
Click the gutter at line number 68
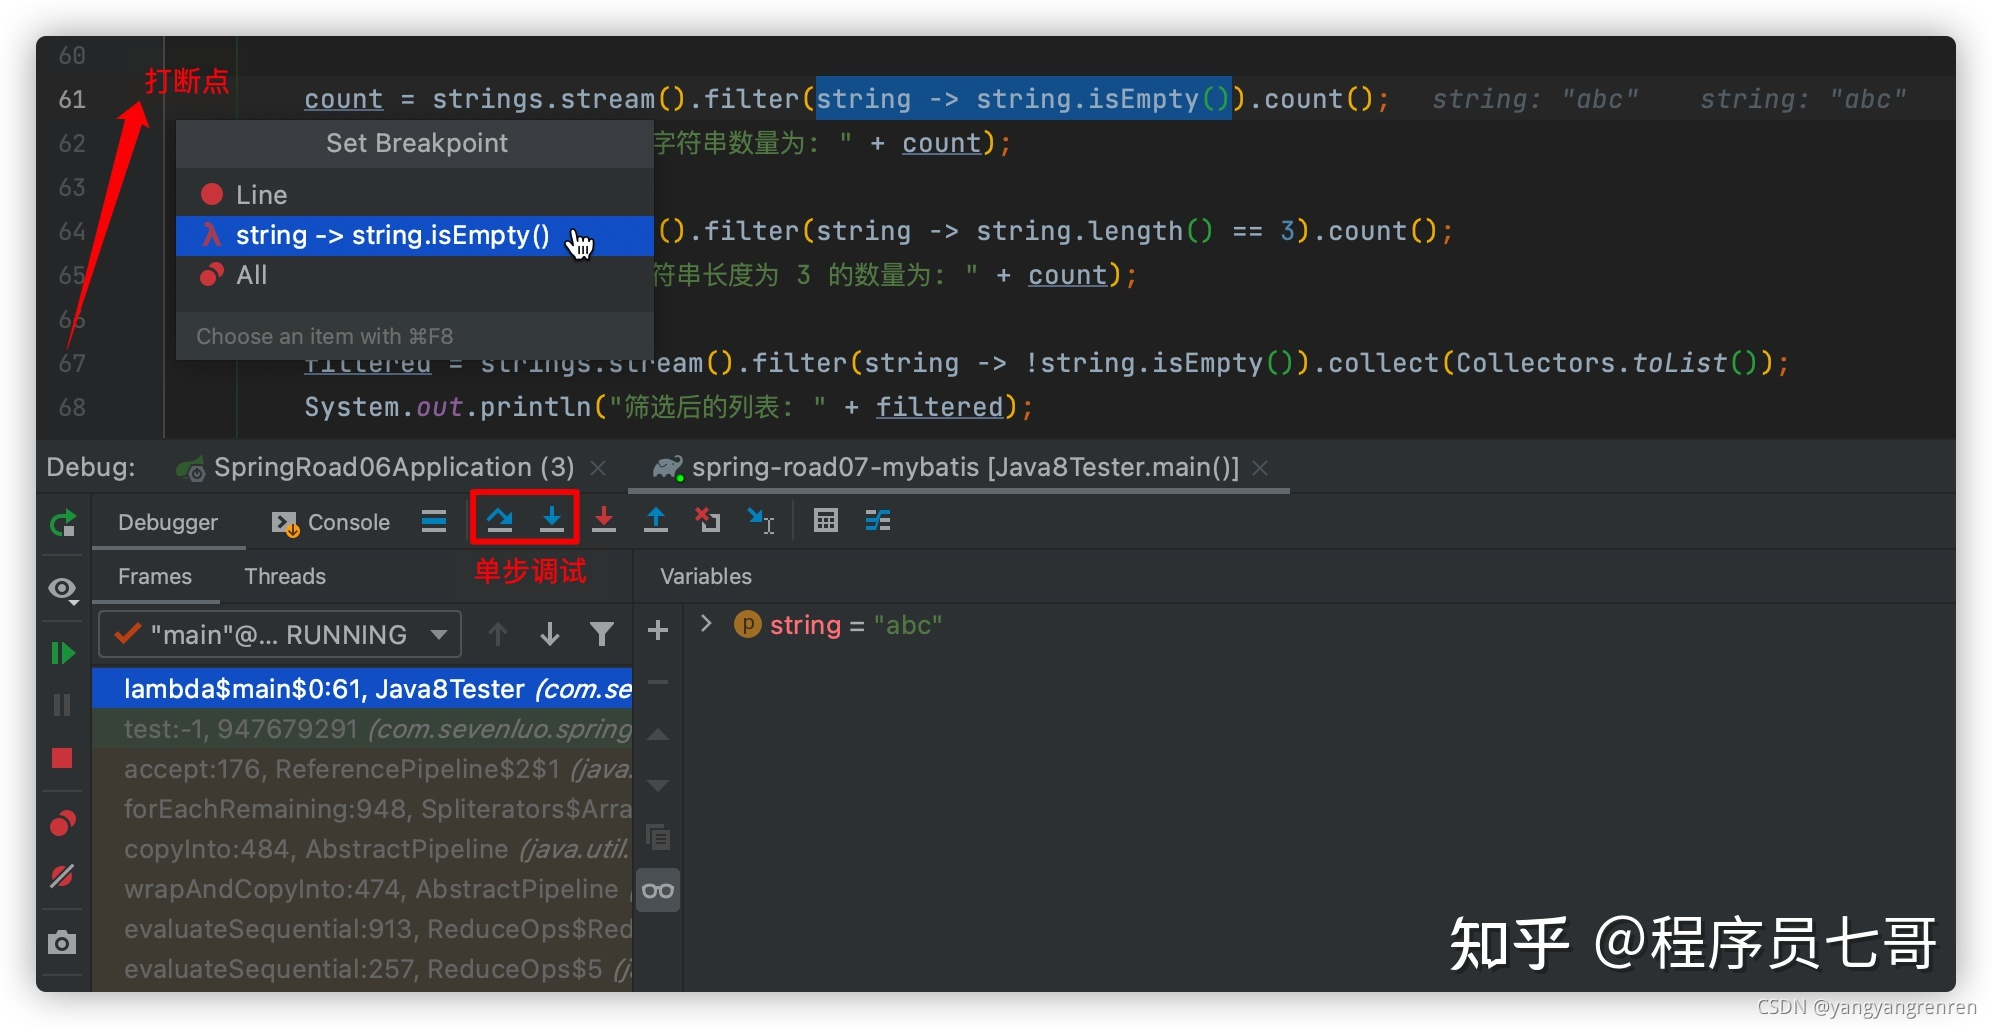[72, 407]
